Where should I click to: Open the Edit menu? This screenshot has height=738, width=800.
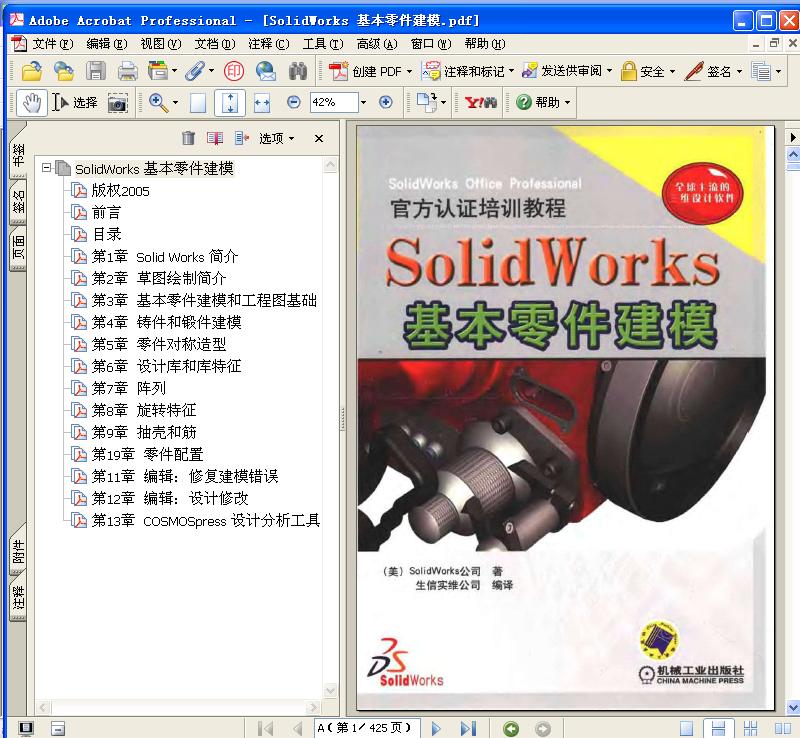pos(107,44)
